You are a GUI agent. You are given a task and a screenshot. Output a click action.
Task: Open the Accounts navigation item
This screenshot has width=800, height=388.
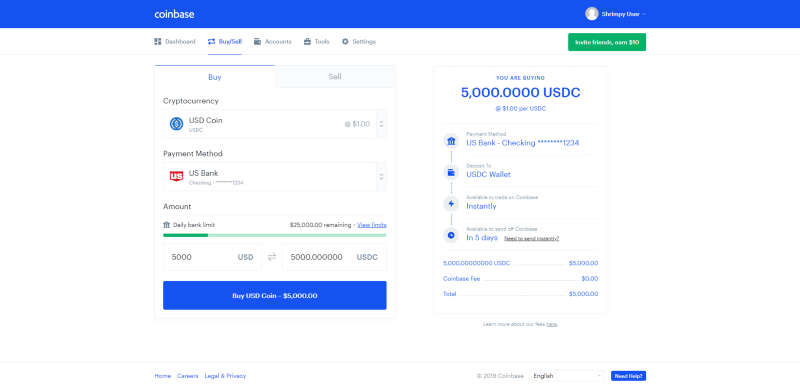[x=272, y=41]
